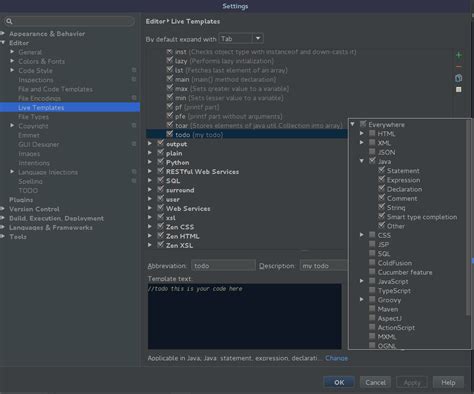The height and width of the screenshot is (394, 474).
Task: Uncheck the Java context checkbox
Action: coord(372,161)
